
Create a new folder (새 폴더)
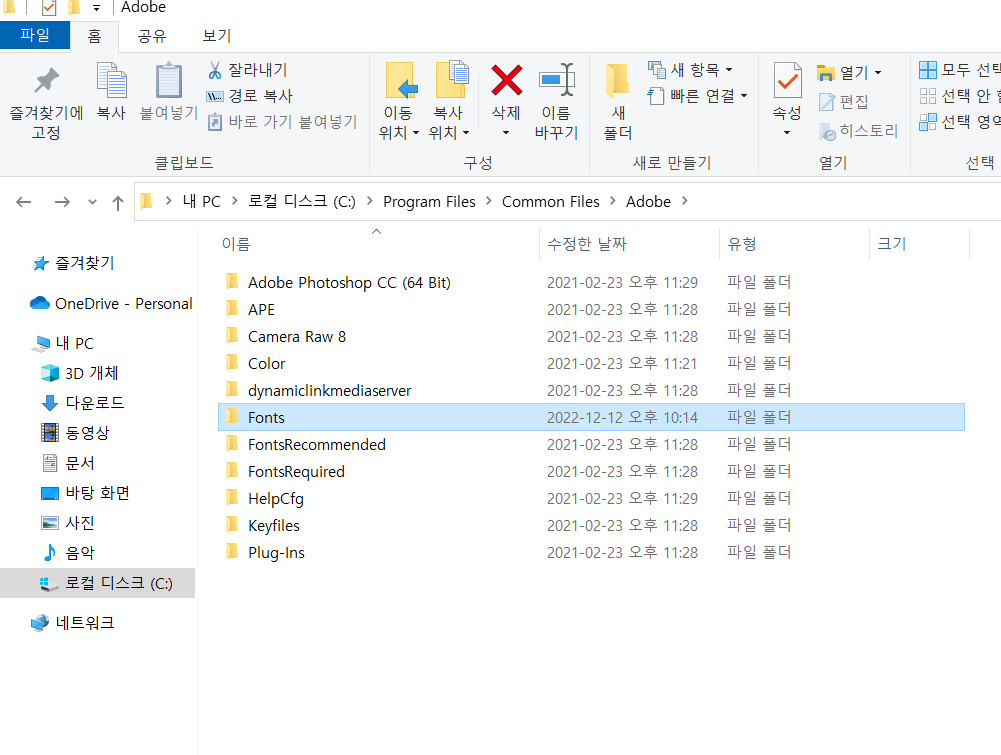[617, 102]
